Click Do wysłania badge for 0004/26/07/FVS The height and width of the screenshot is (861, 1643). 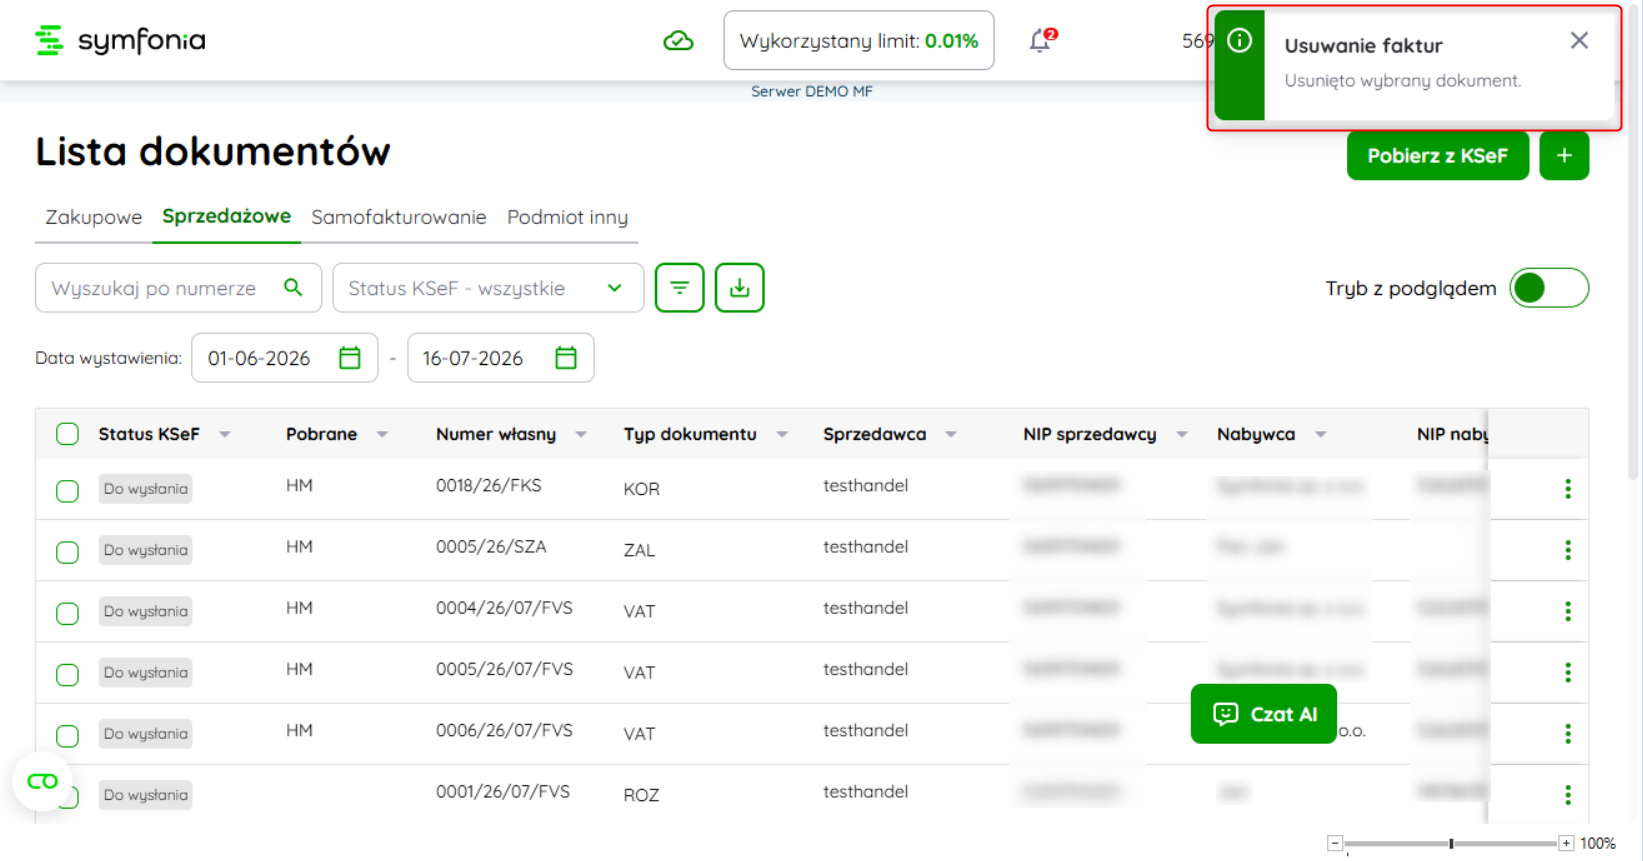(146, 611)
